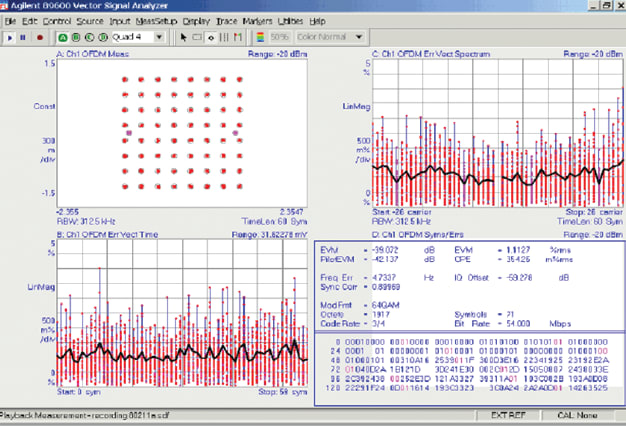Select the rectangle box-select tool

click(197, 38)
